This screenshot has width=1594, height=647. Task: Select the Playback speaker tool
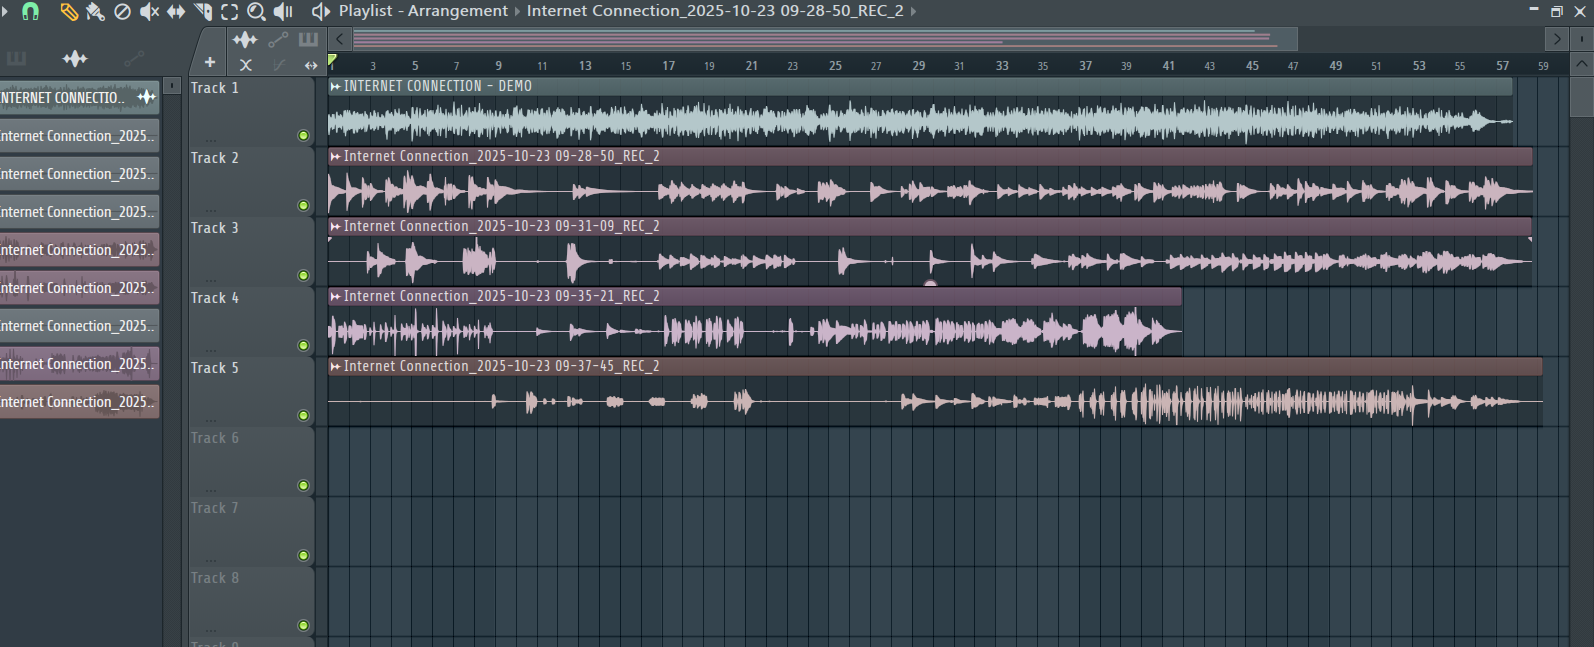click(x=284, y=11)
